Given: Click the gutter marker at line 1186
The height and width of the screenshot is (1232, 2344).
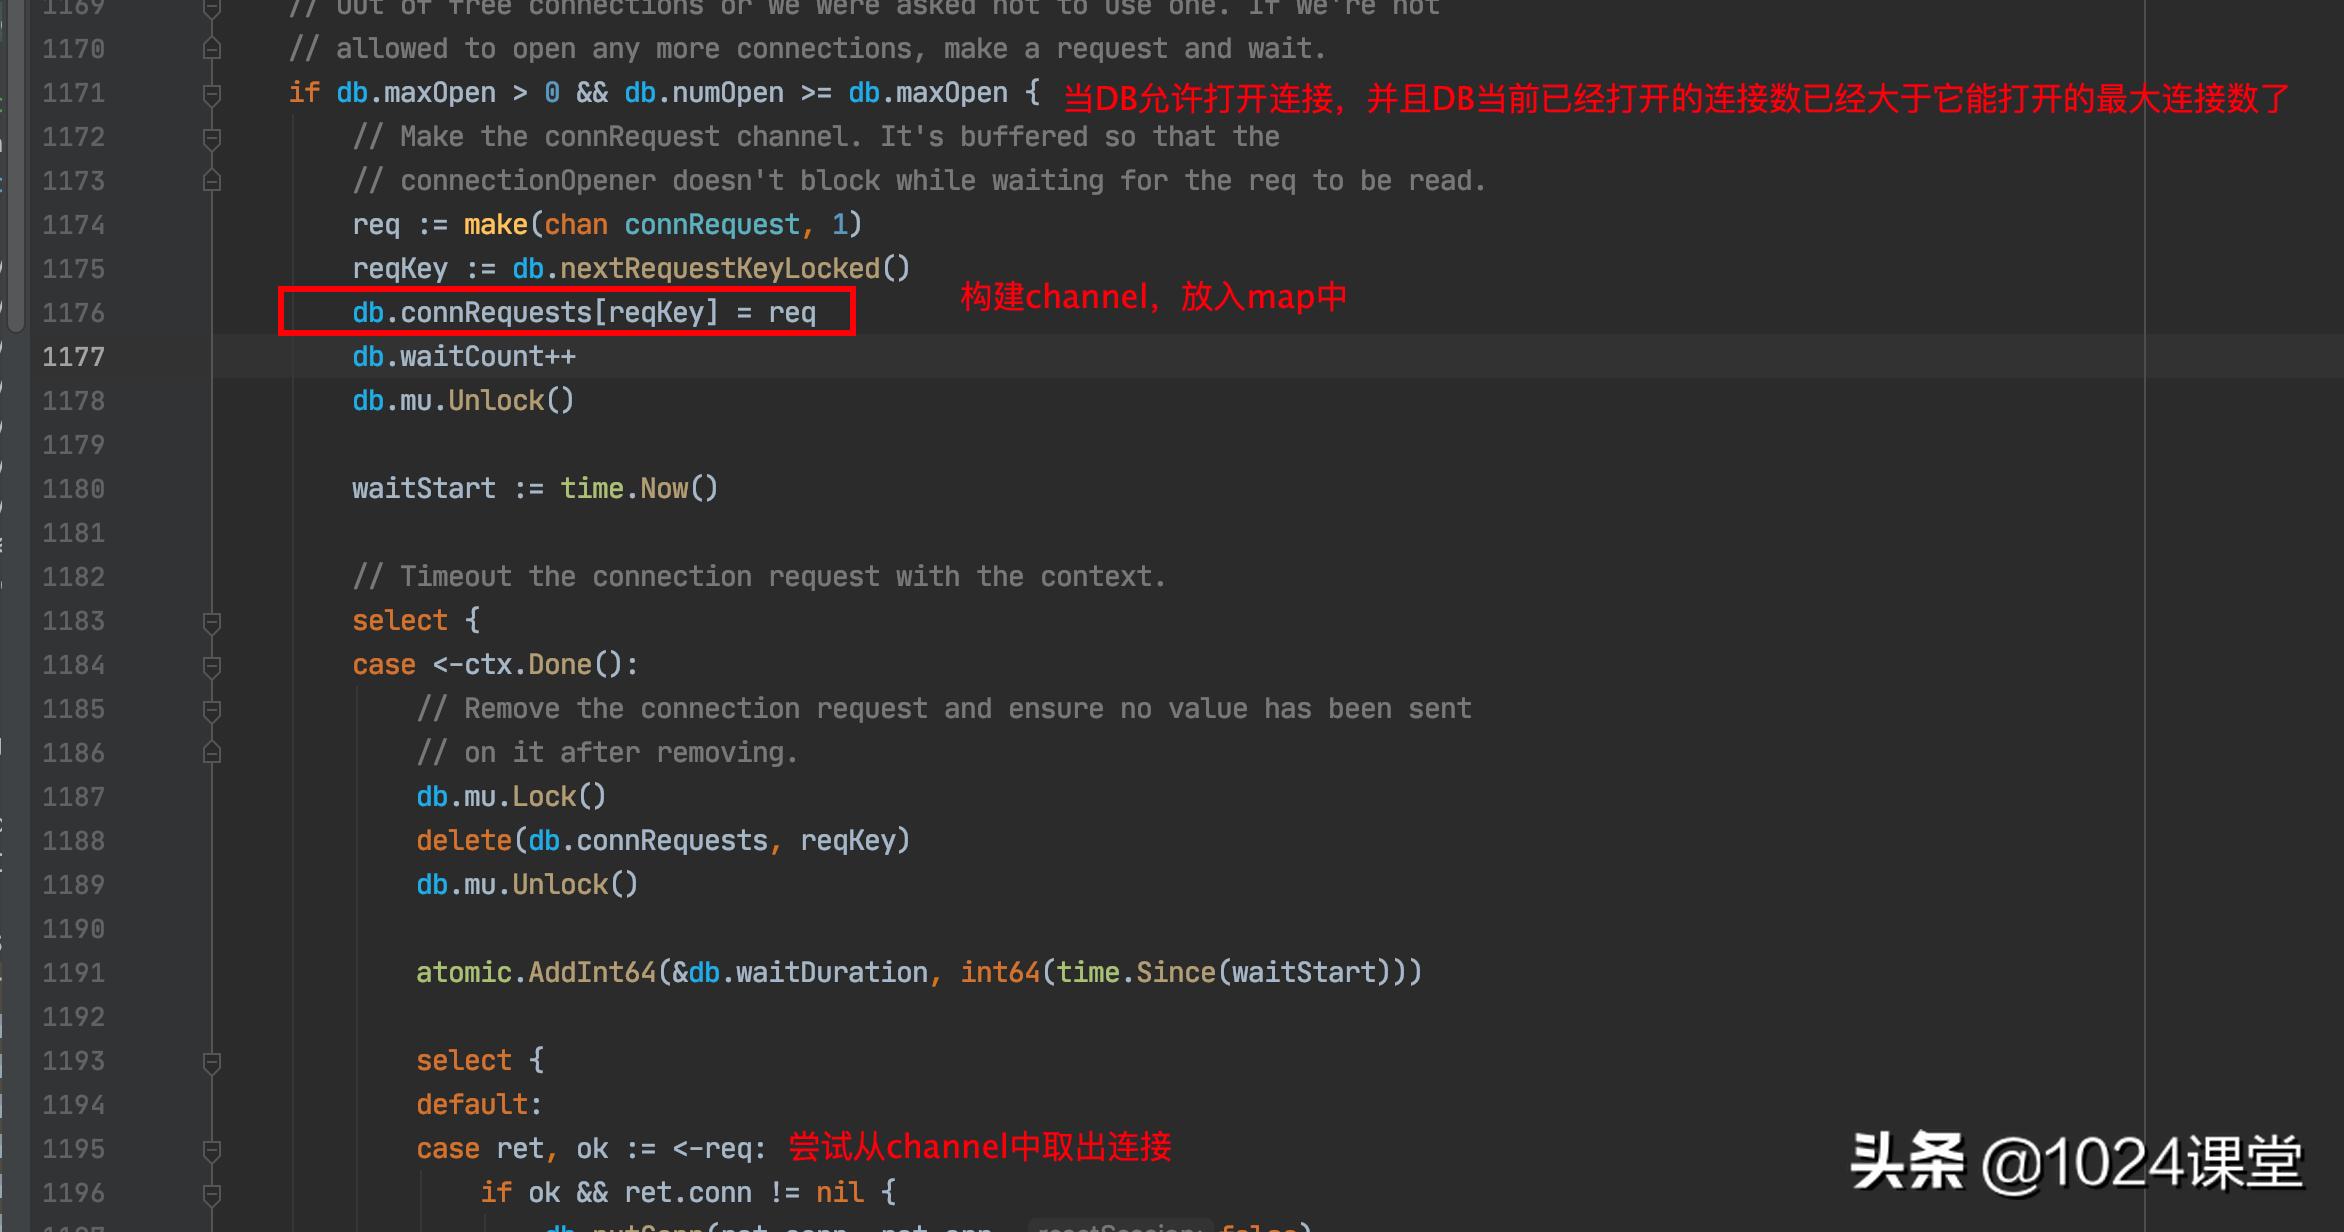Looking at the screenshot, I should [210, 752].
